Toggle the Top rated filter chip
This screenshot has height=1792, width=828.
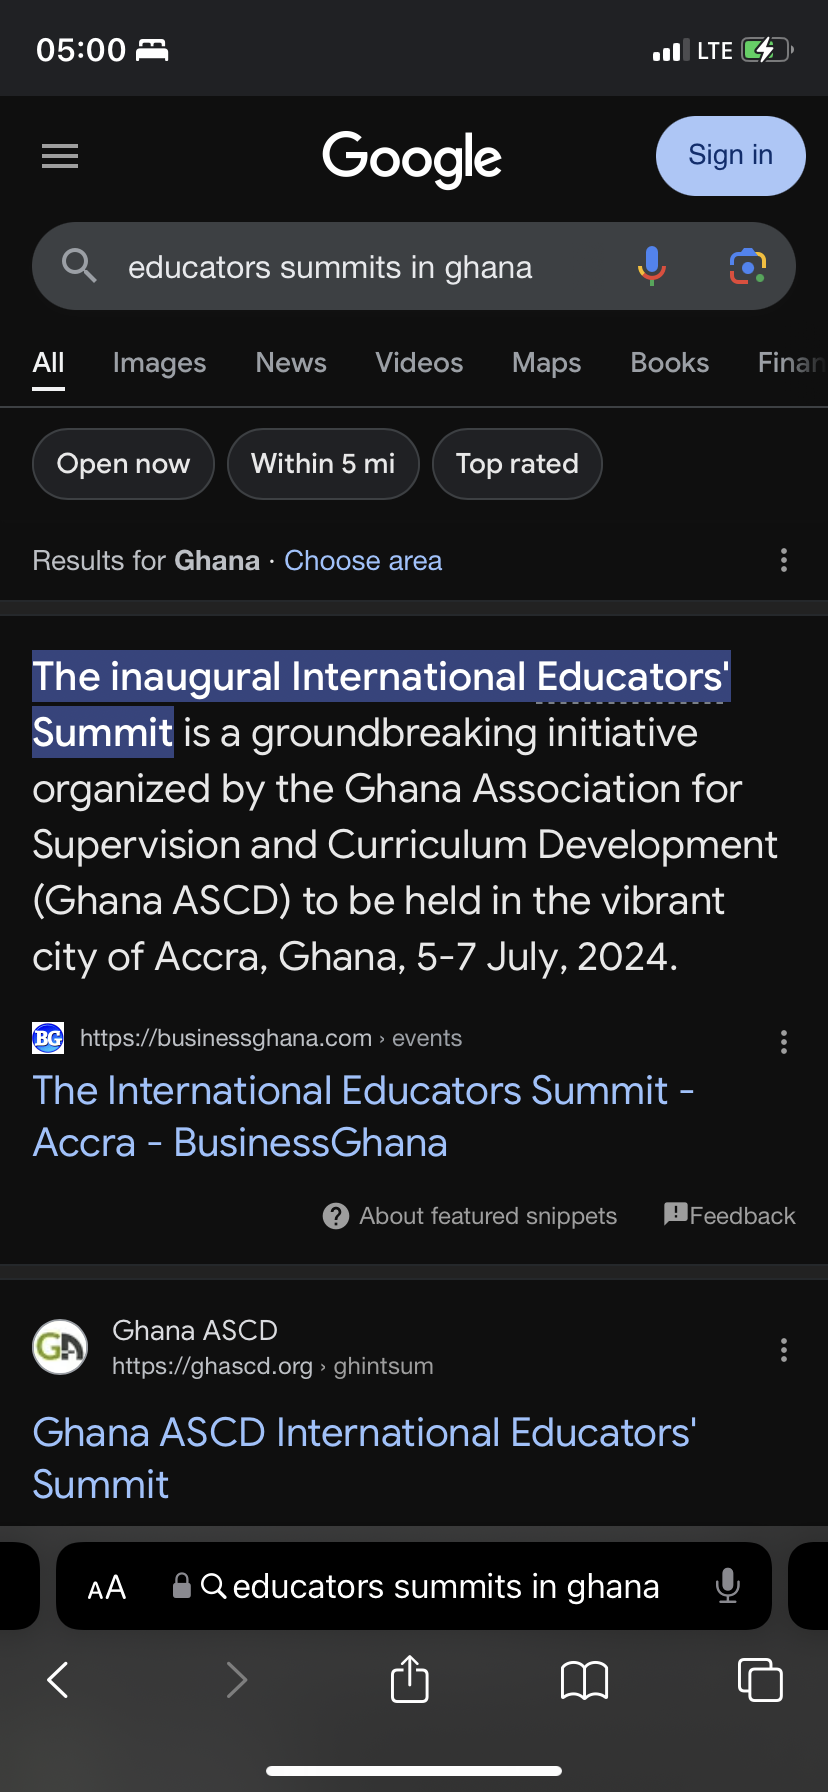517,464
